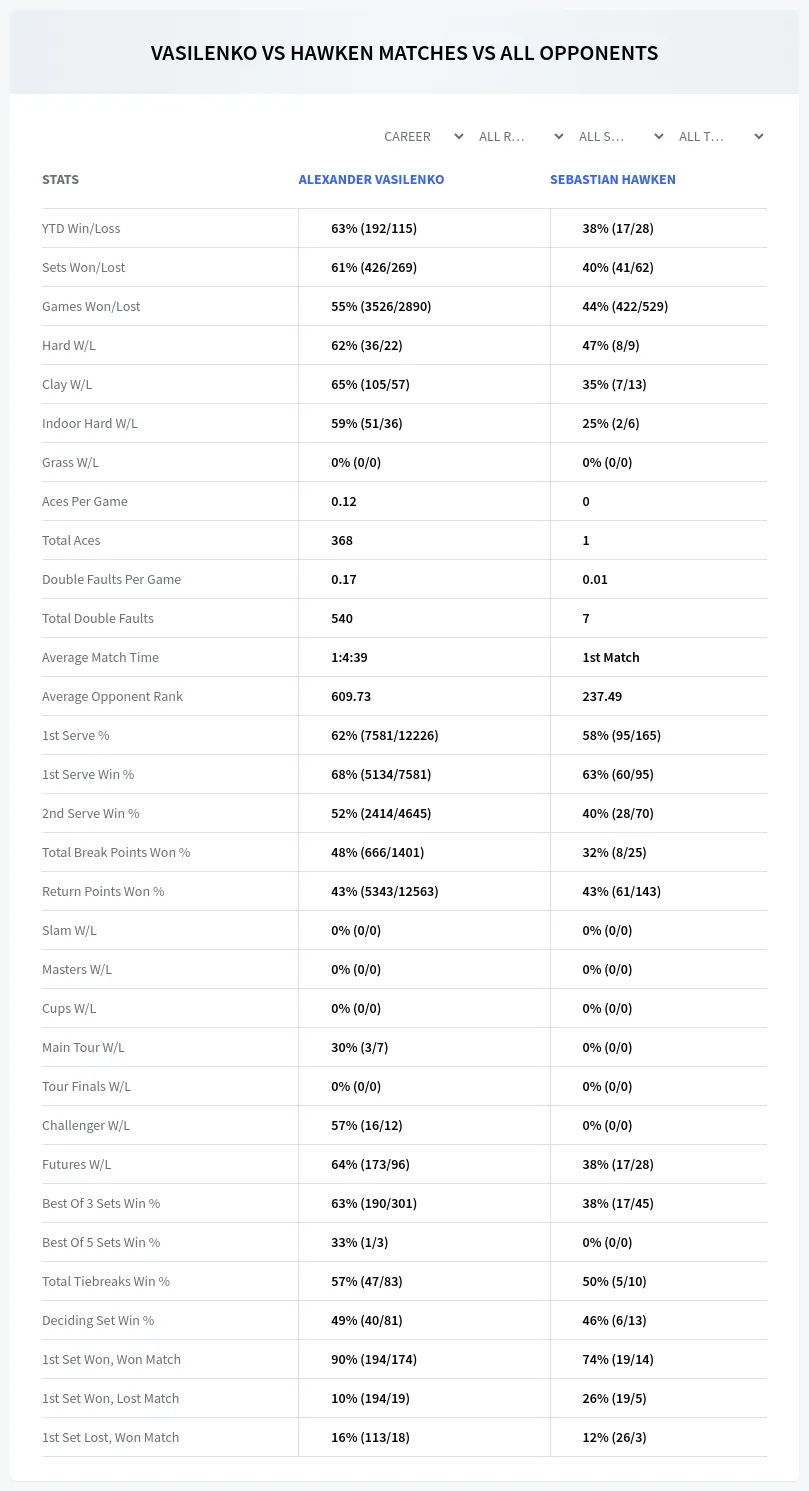Click the page title heading
Screen dimensions: 809x1491
coord(404,53)
